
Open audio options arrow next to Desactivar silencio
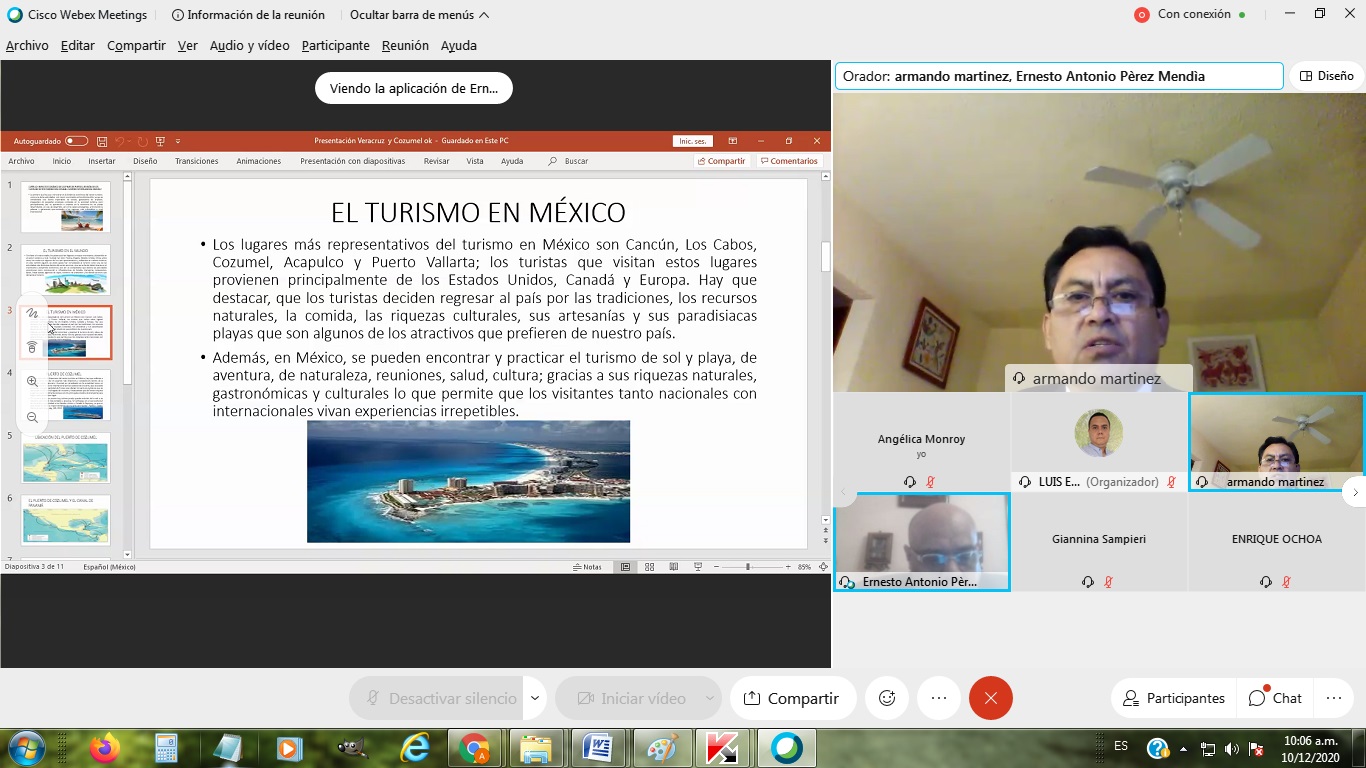click(x=535, y=698)
